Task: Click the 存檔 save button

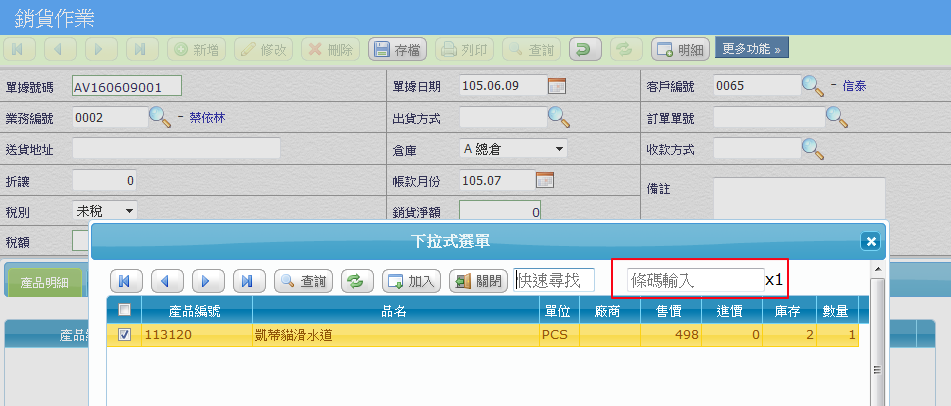Action: pyautogui.click(x=399, y=49)
